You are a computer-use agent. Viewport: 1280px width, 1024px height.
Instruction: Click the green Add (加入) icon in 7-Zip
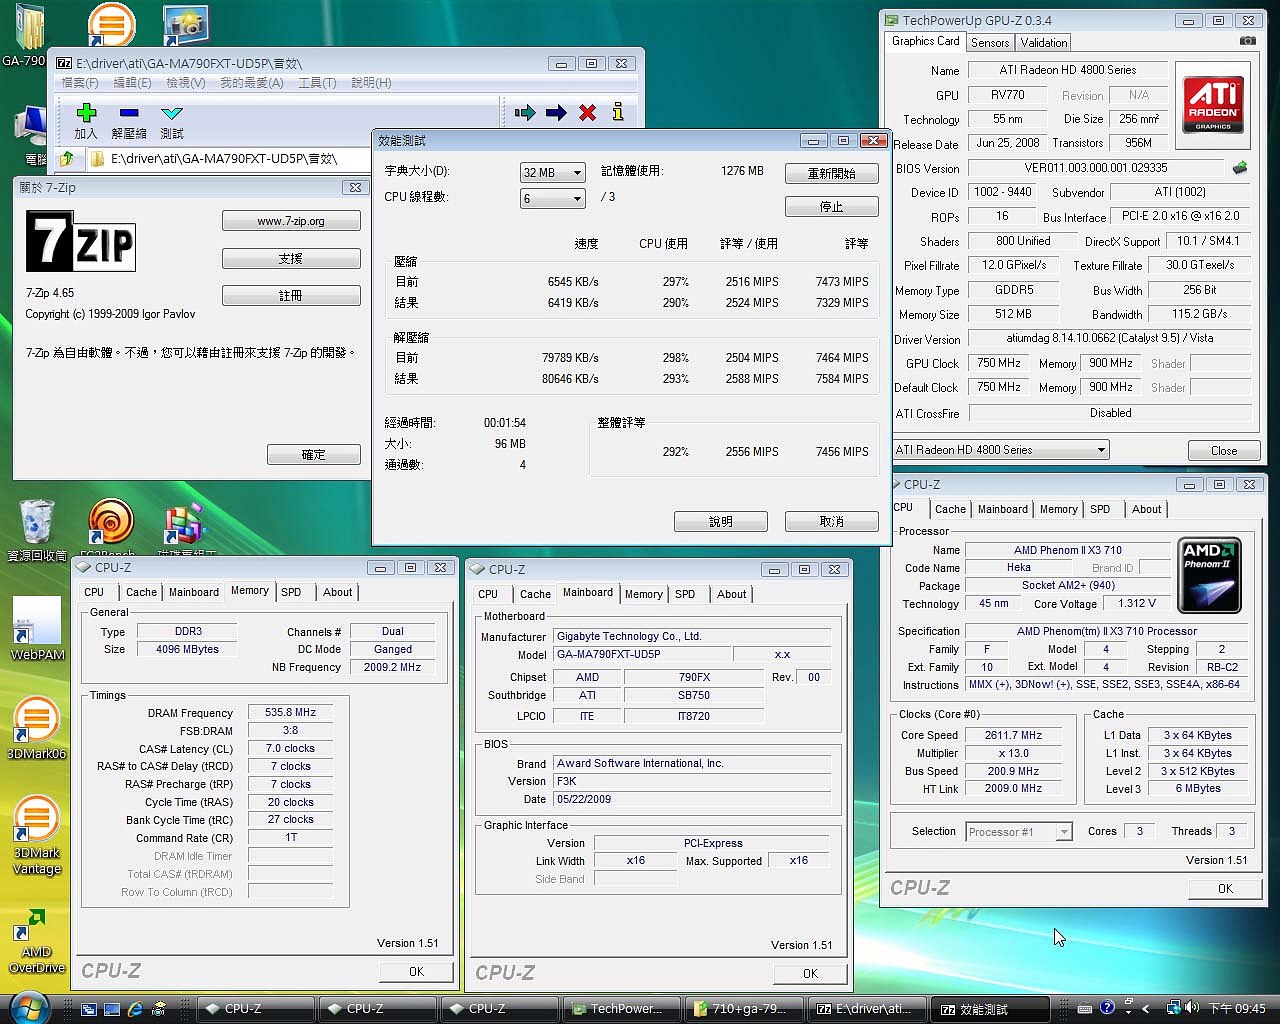[x=86, y=113]
